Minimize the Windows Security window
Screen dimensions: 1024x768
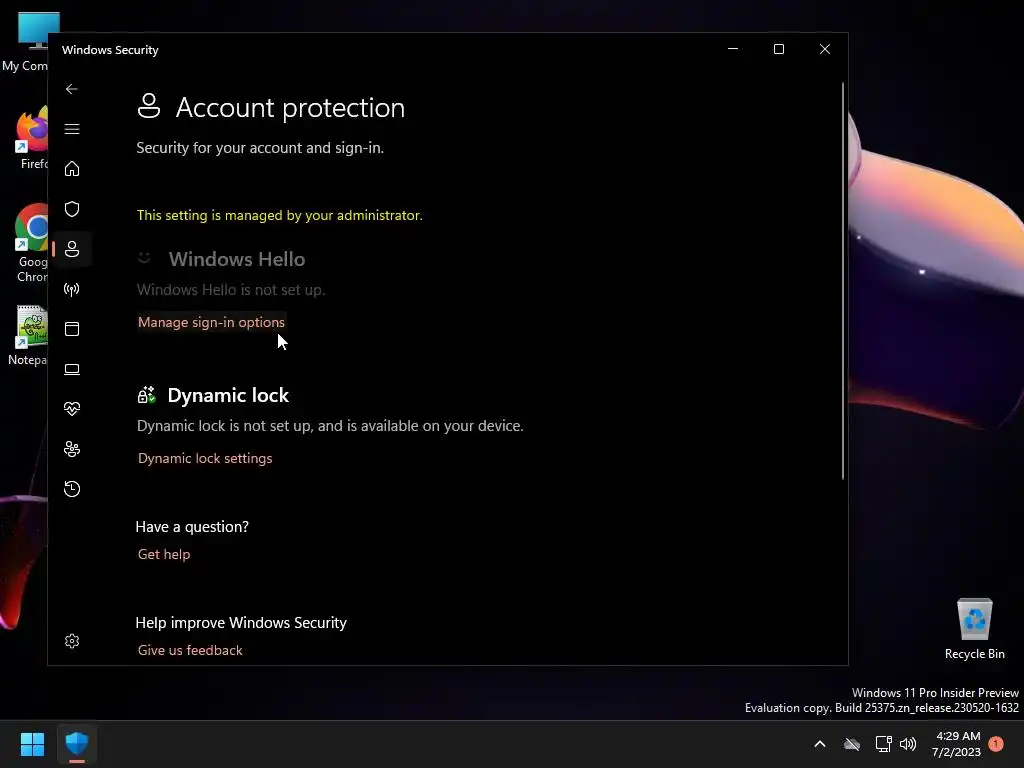coord(733,50)
